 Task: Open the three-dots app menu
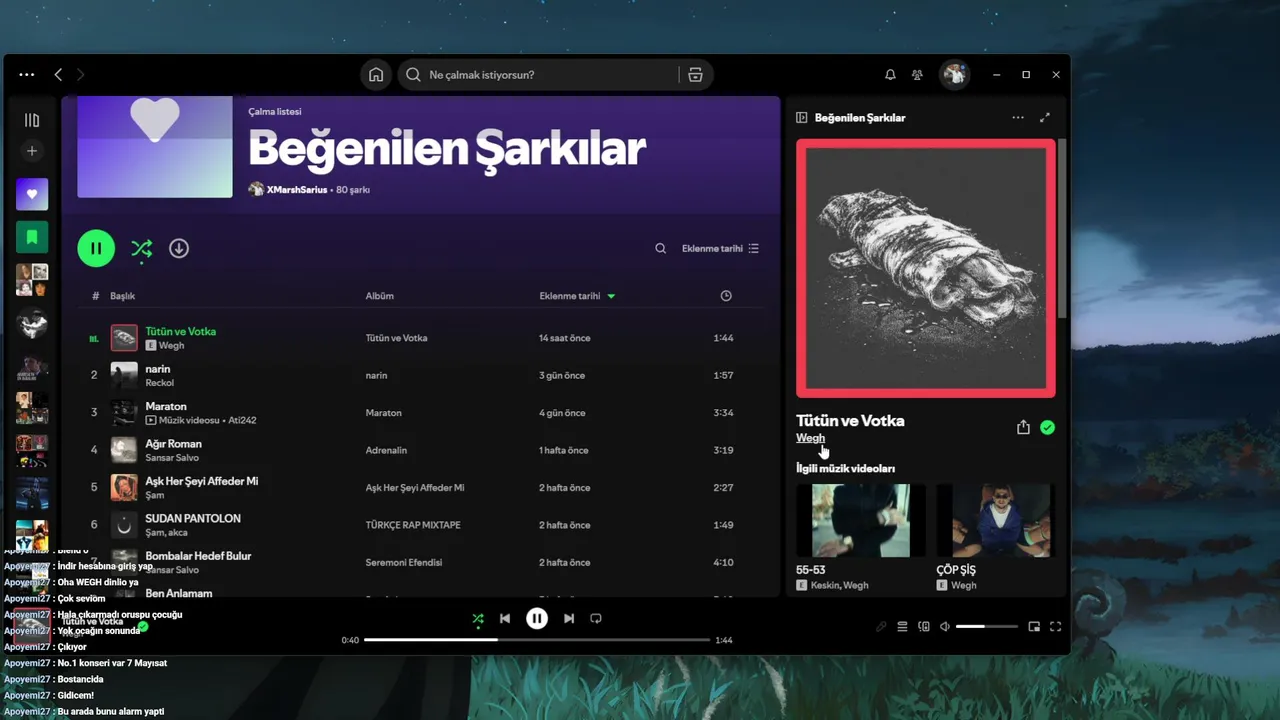27,75
